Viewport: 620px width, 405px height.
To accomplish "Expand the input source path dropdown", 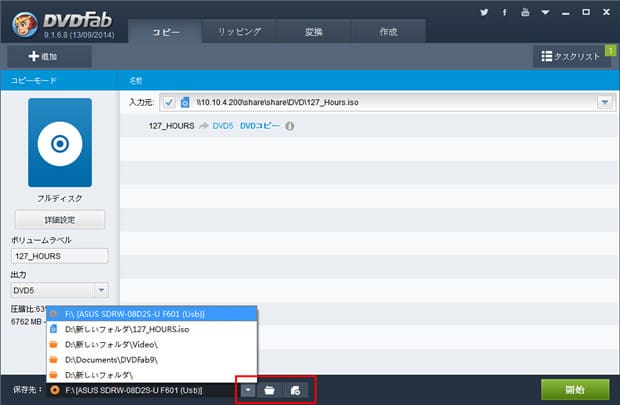I will pos(604,102).
